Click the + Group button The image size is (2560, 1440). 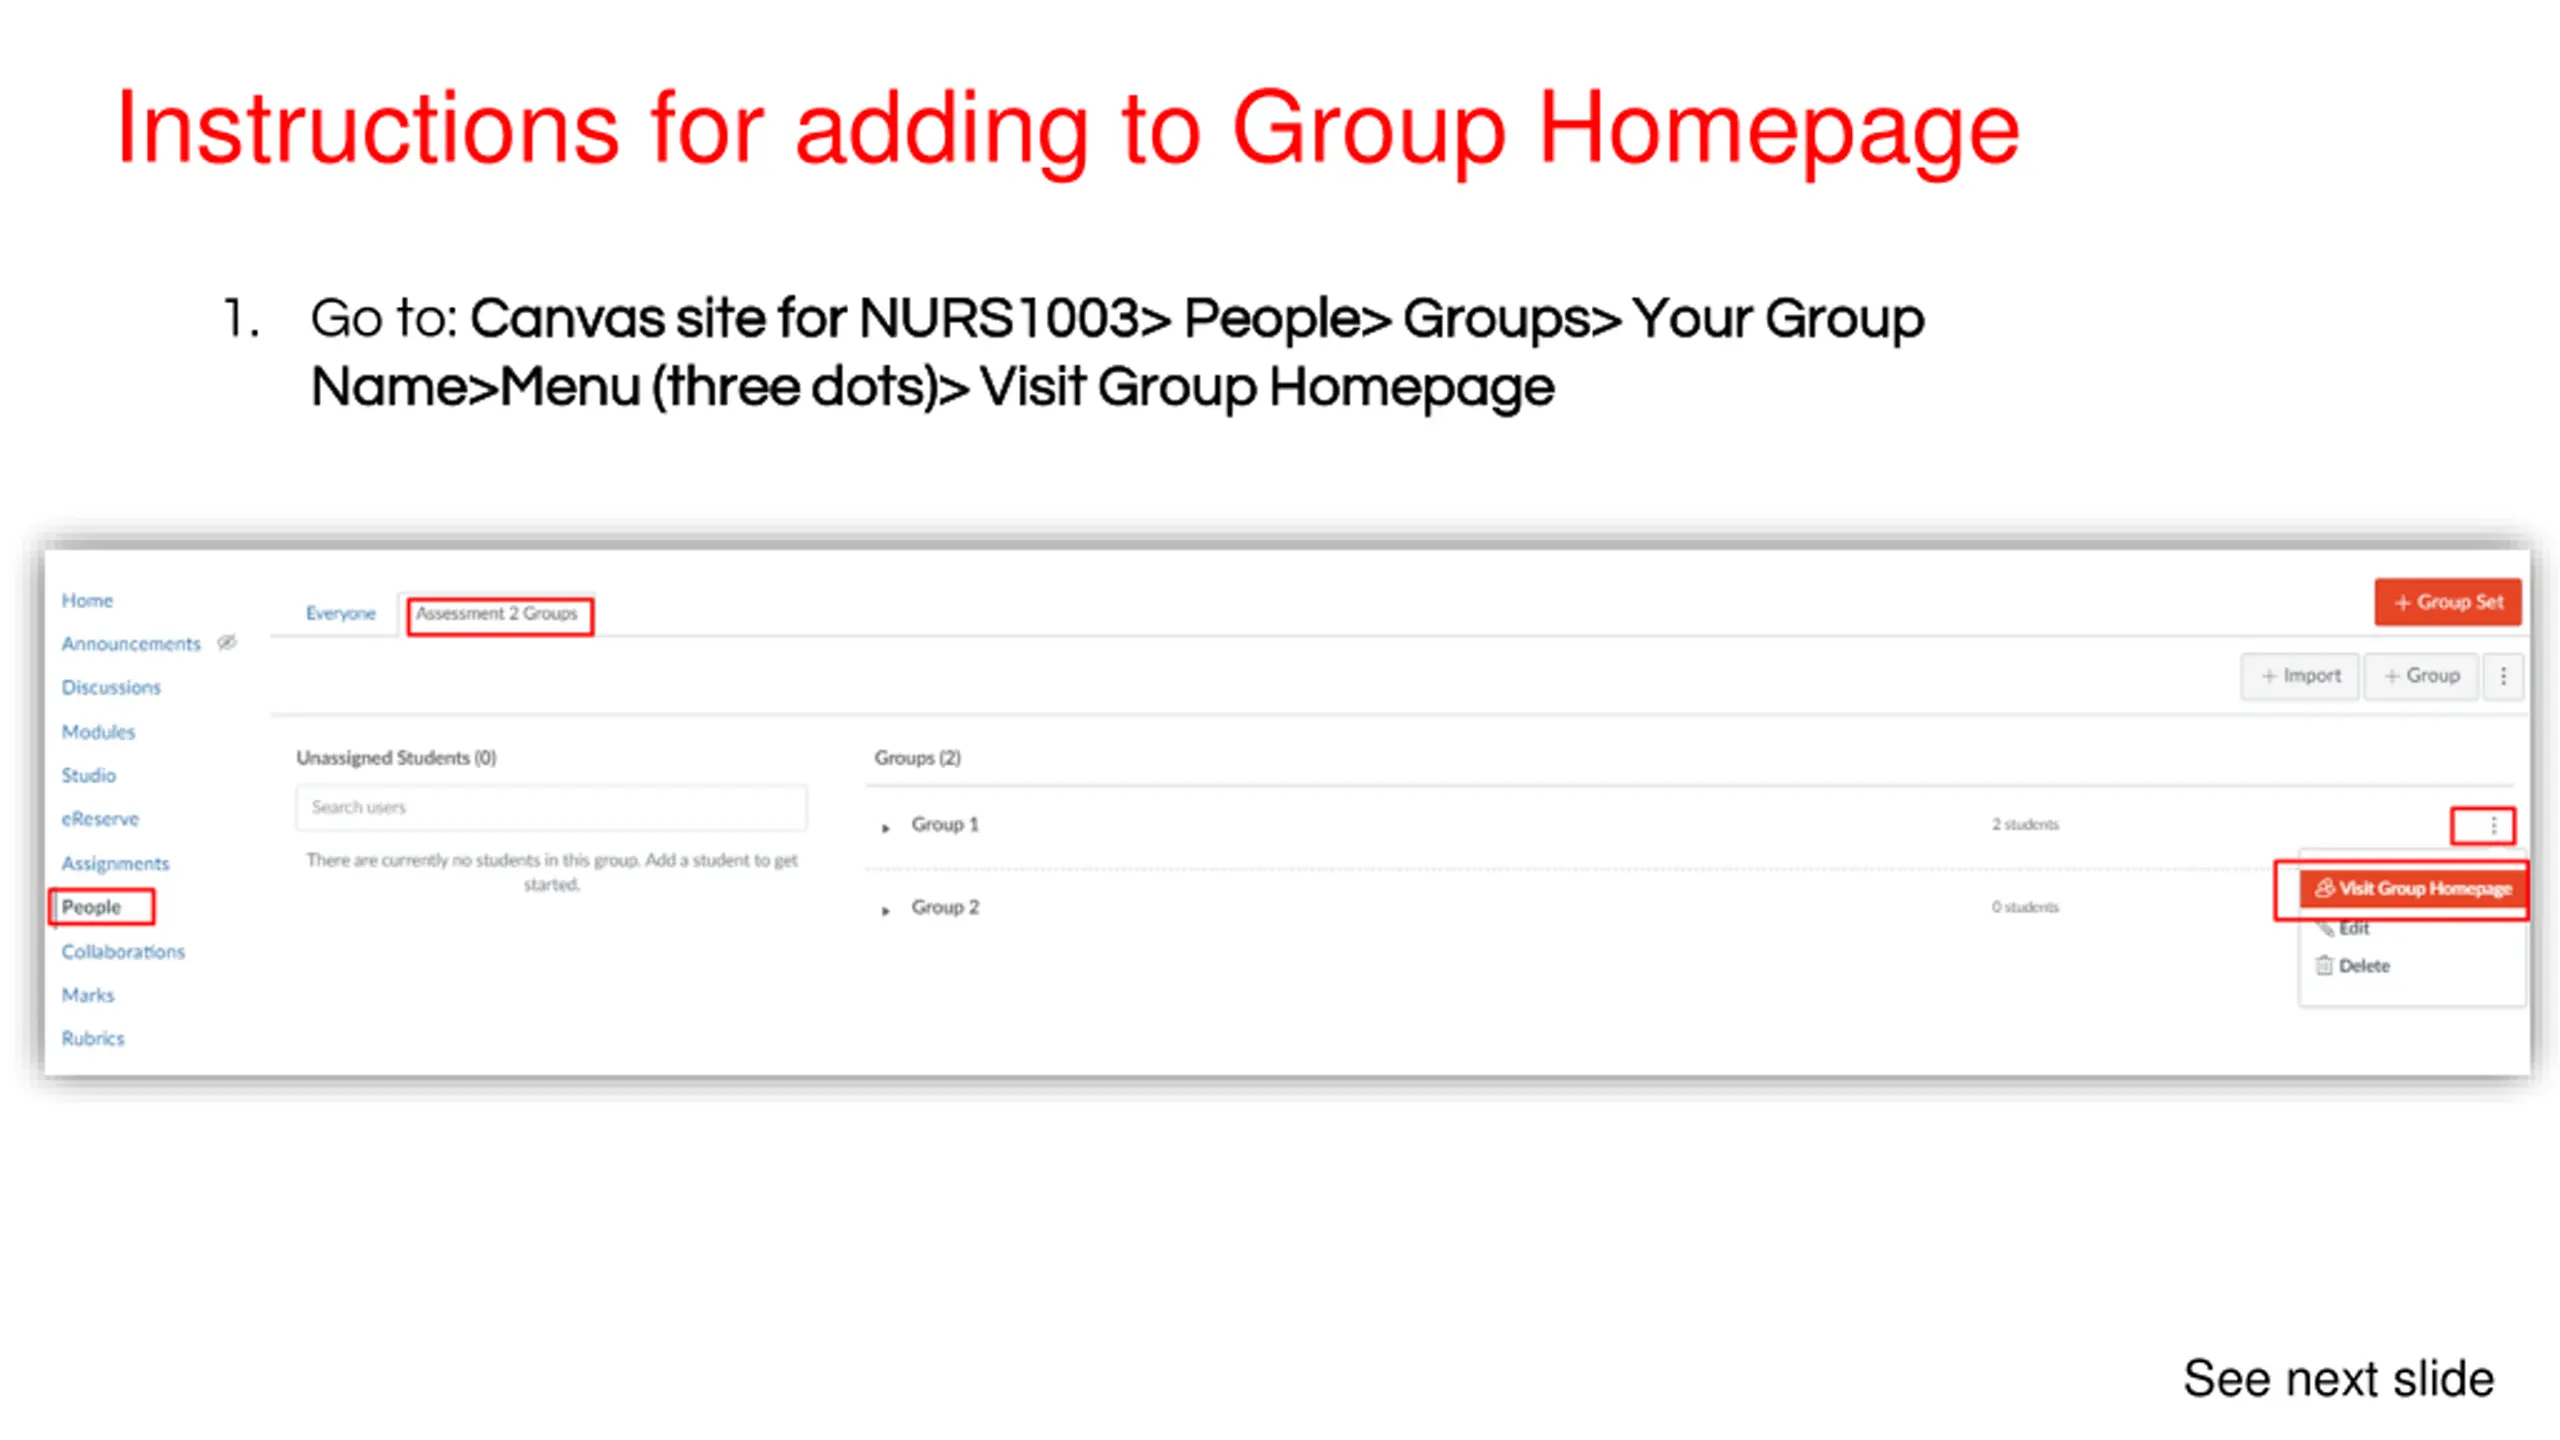pyautogui.click(x=2420, y=676)
